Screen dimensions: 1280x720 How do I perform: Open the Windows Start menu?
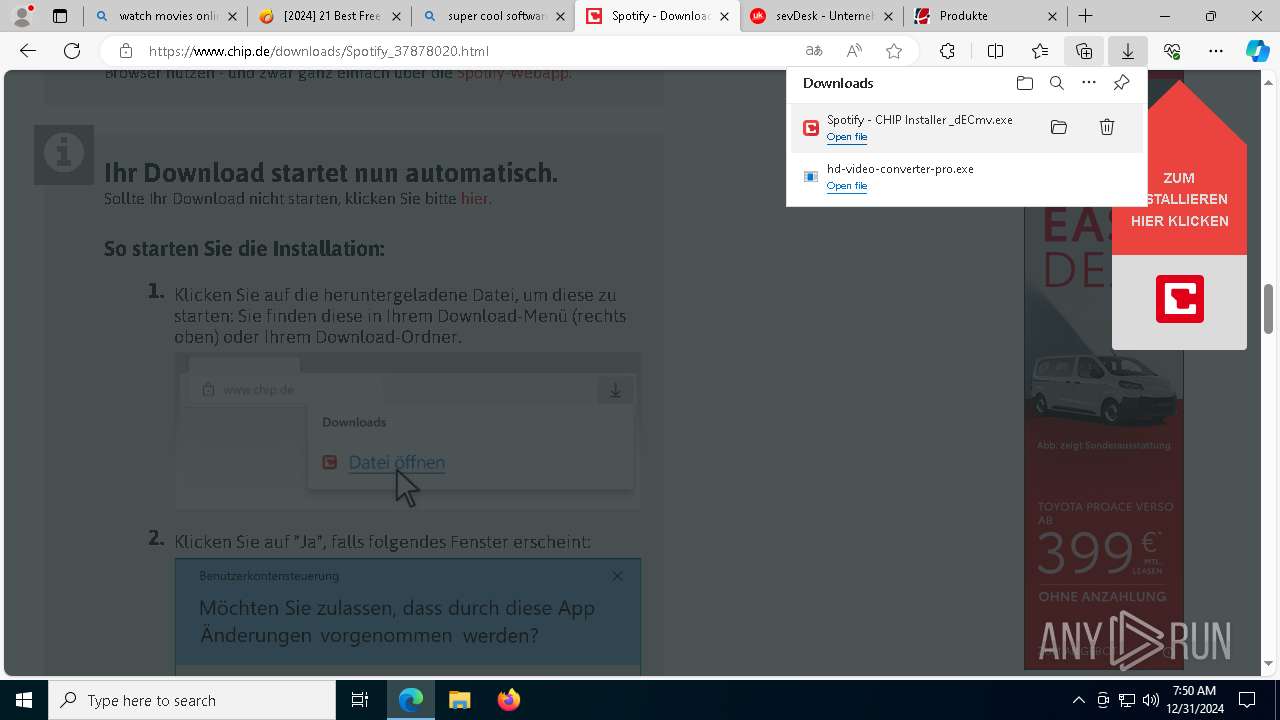pos(24,700)
